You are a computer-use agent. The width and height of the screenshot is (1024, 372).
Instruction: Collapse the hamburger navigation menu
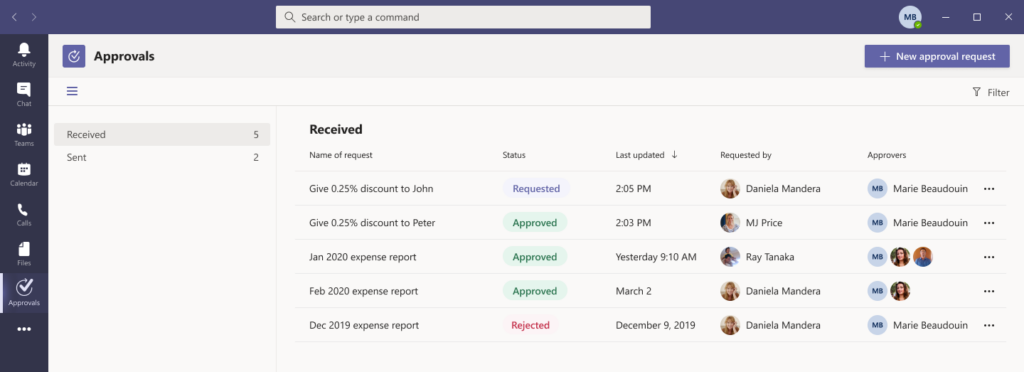[72, 91]
